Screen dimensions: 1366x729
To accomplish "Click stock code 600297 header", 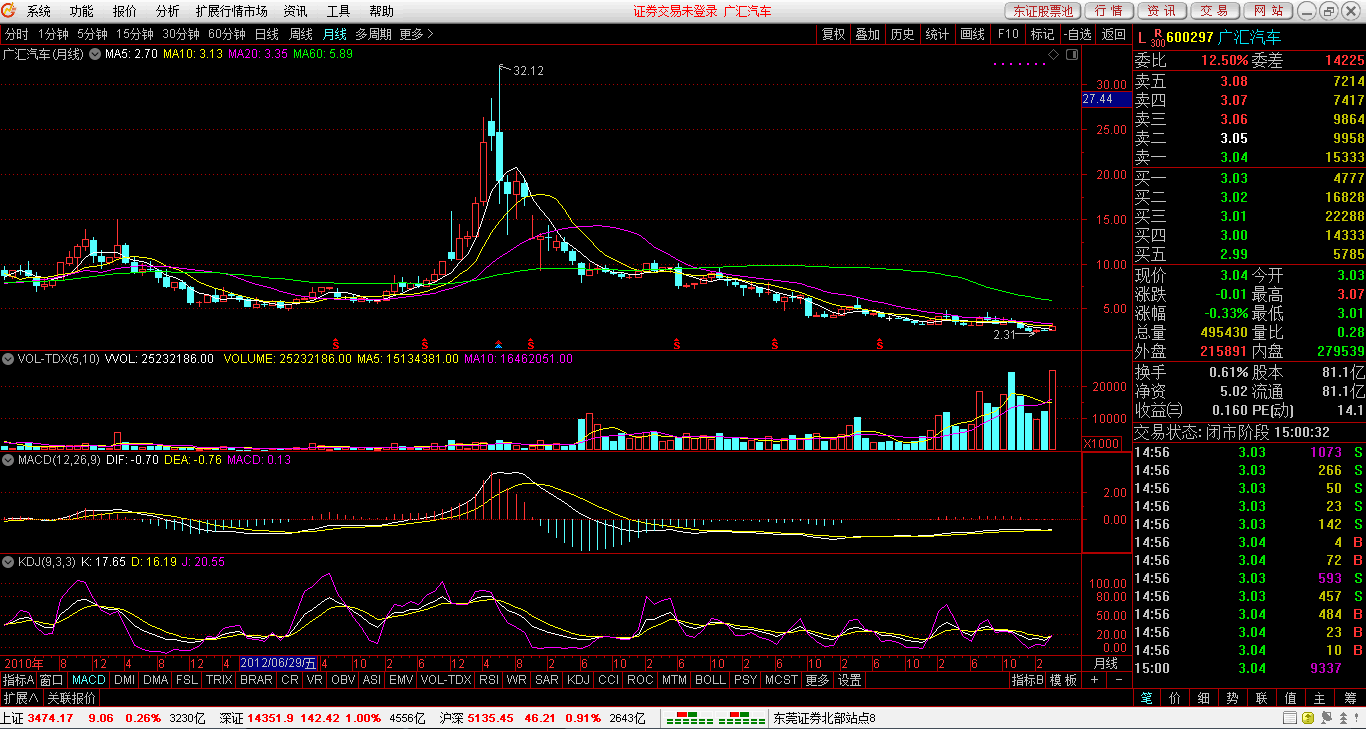I will coord(1190,37).
